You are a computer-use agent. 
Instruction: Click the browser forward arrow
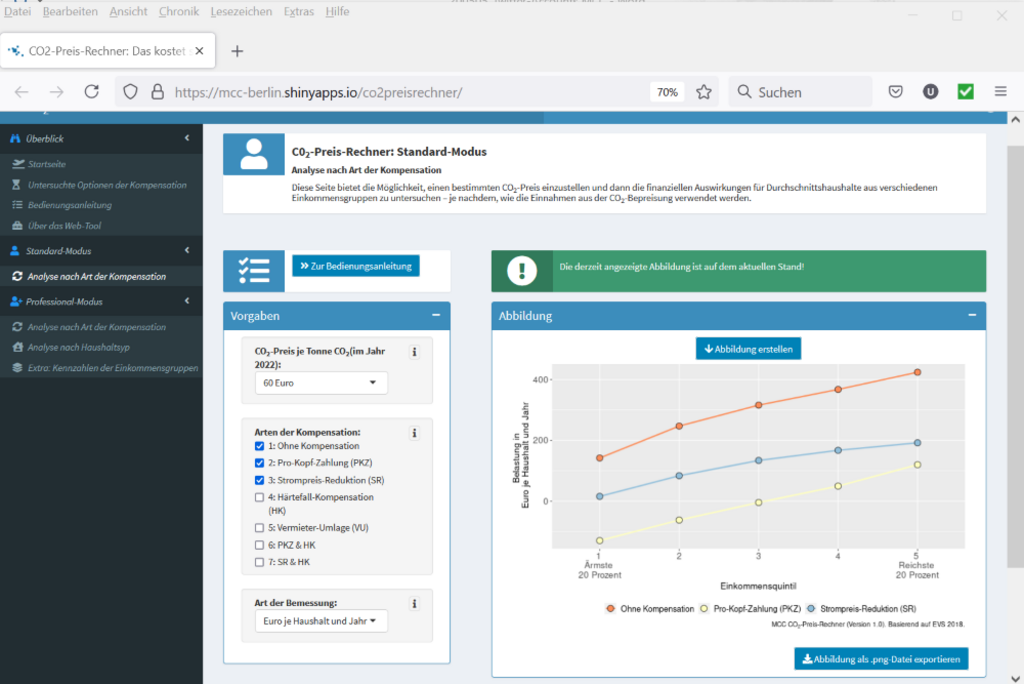(x=57, y=92)
